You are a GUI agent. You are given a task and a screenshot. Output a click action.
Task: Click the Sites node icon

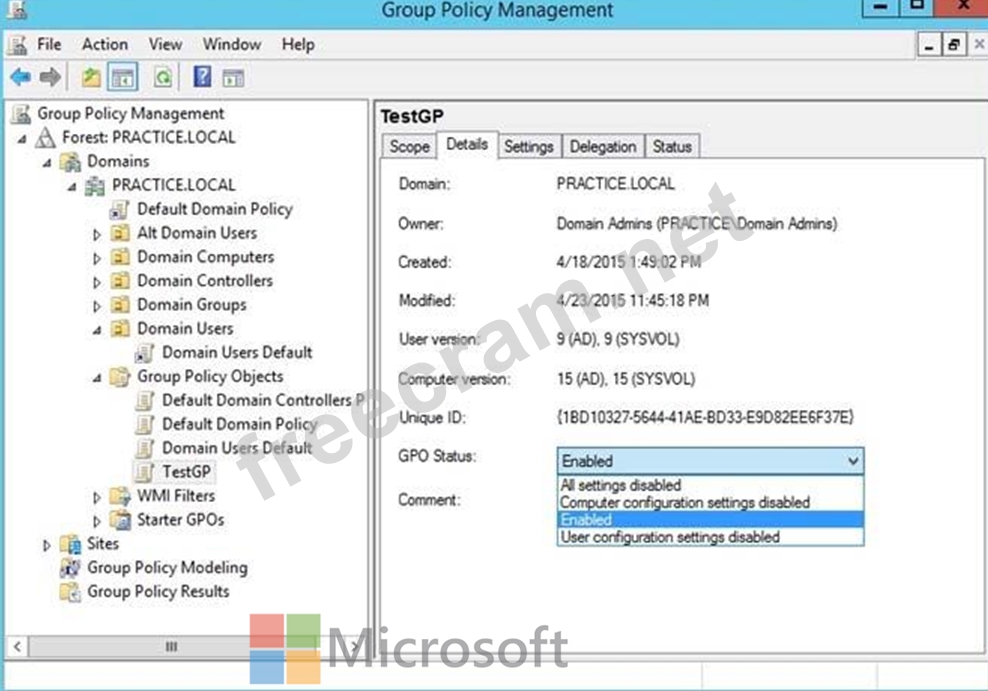(x=71, y=544)
